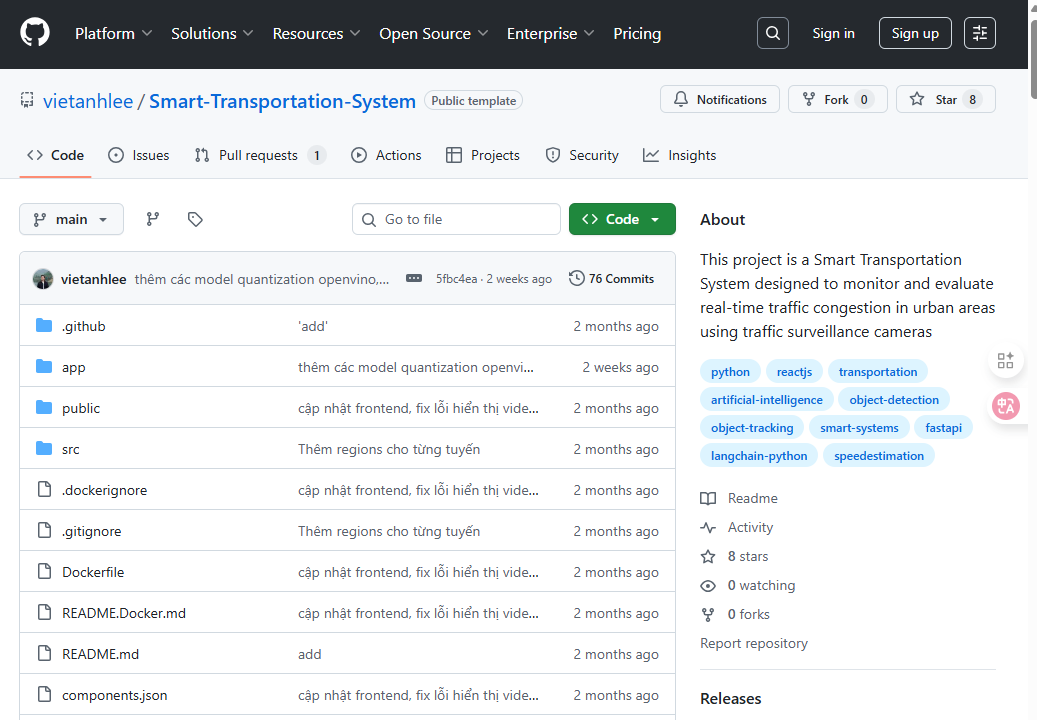Screen dimensions: 1037x720
Task: Click Sign in link
Action: coord(833,33)
